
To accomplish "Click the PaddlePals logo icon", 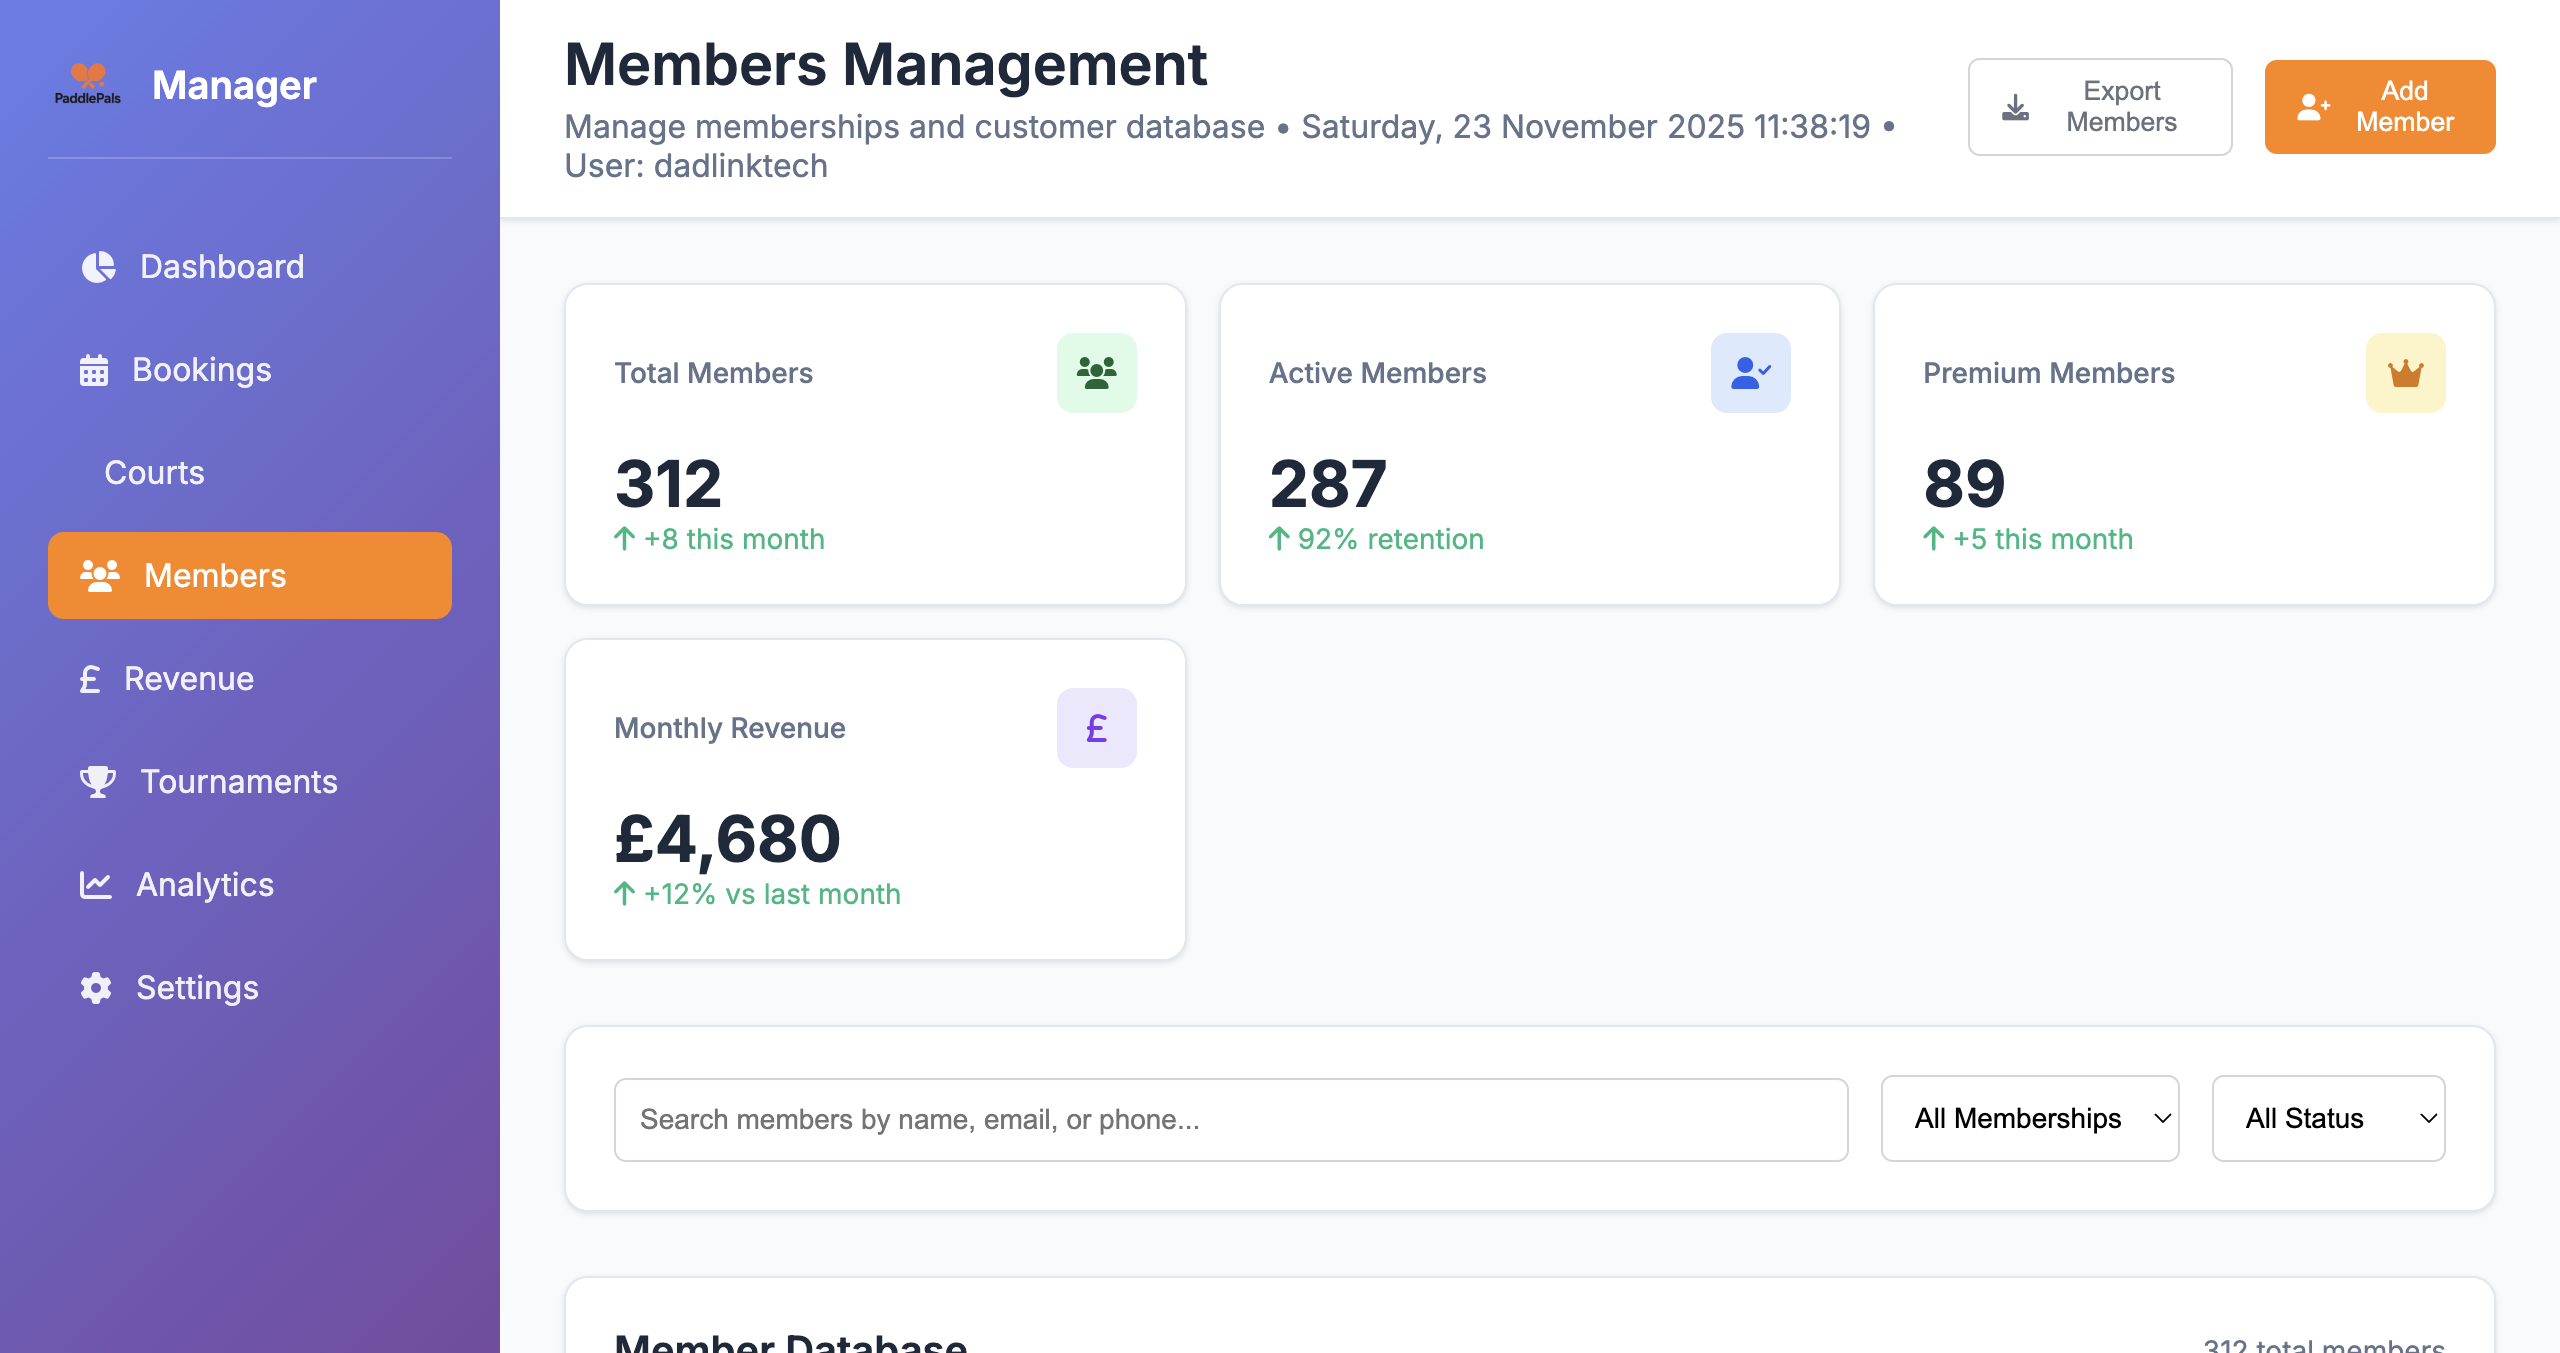I will click(x=88, y=84).
